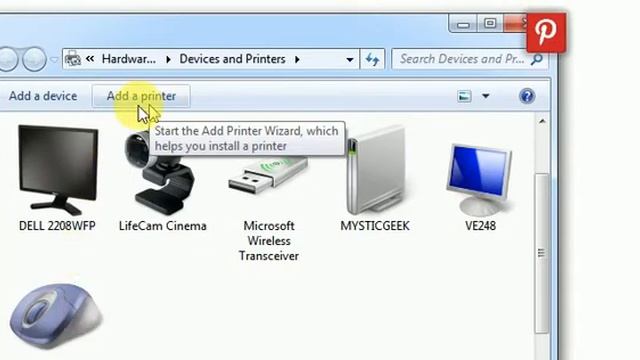Viewport: 640px width, 360px height.
Task: Expand arrow after Hardwar... breadcrumb
Action: 168,60
